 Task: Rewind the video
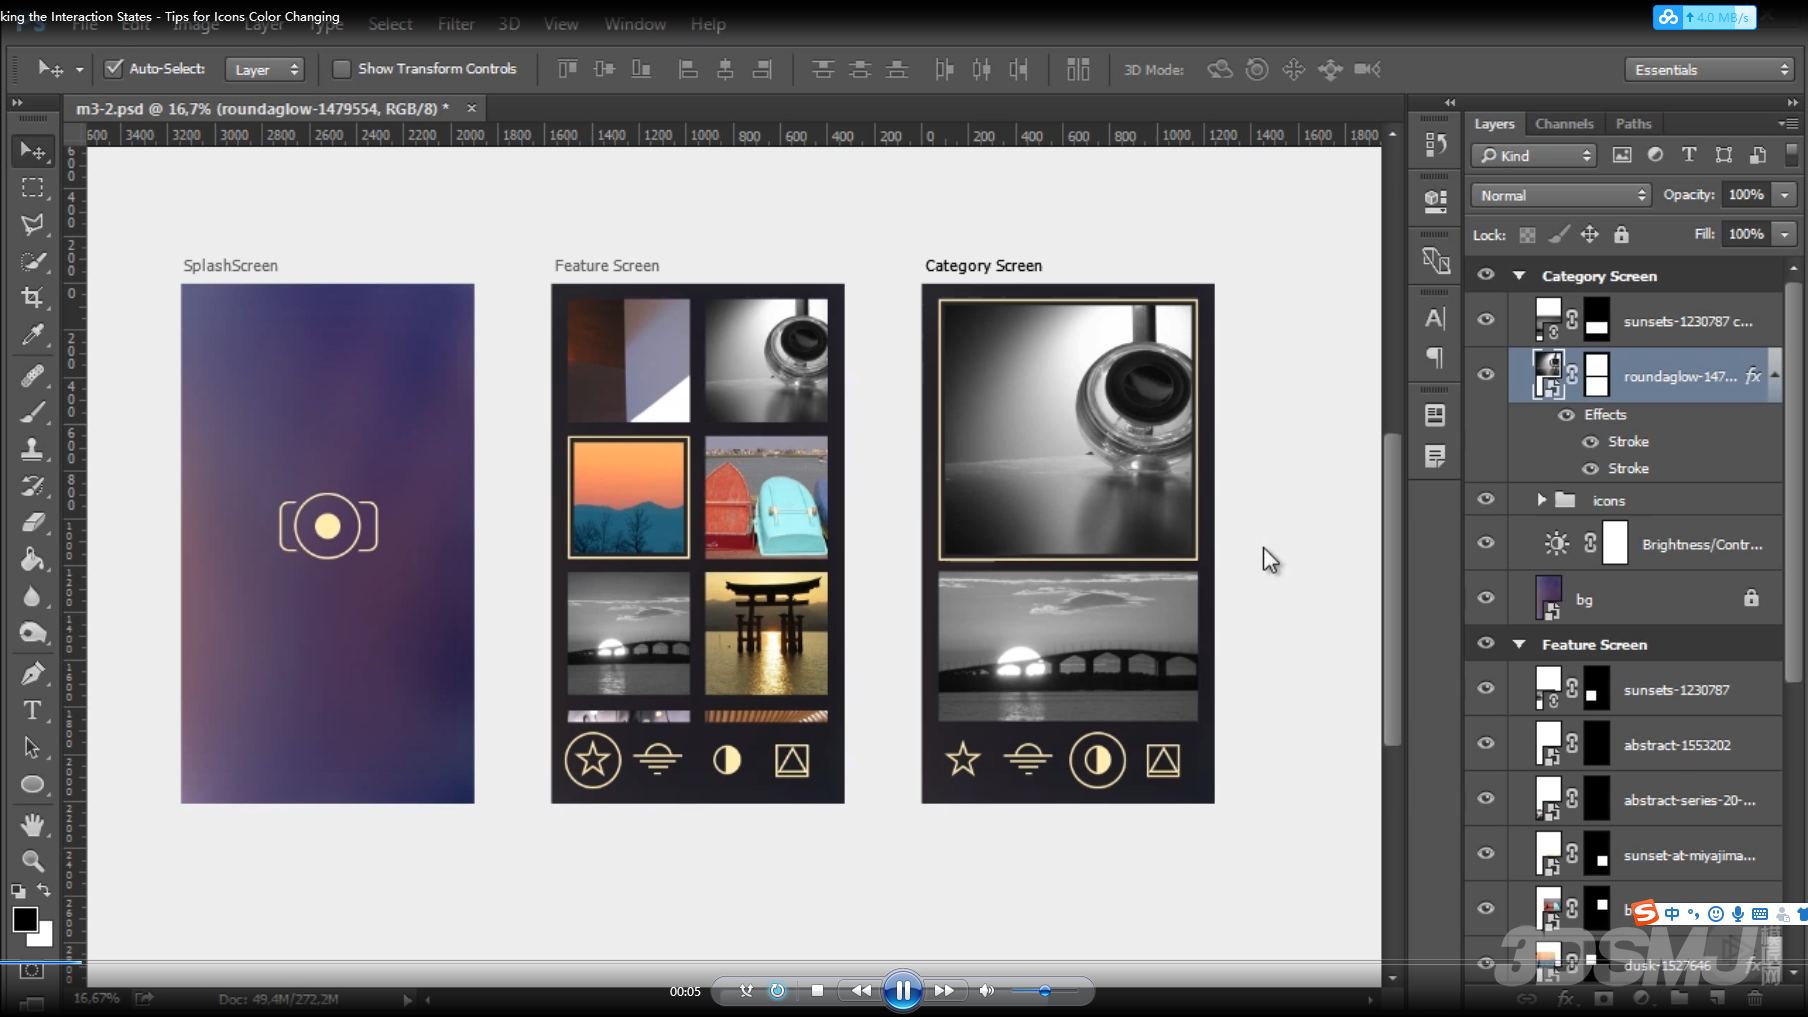pos(861,991)
